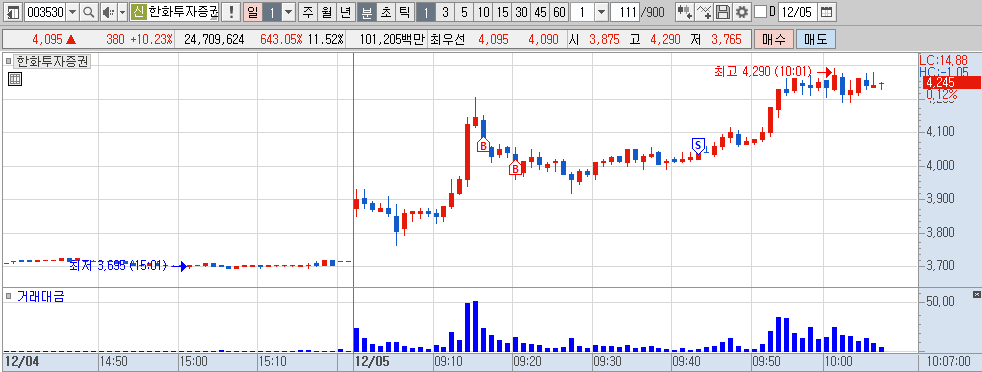Expand the 일 period count dropdown
The height and width of the screenshot is (372, 982).
[x=288, y=12]
